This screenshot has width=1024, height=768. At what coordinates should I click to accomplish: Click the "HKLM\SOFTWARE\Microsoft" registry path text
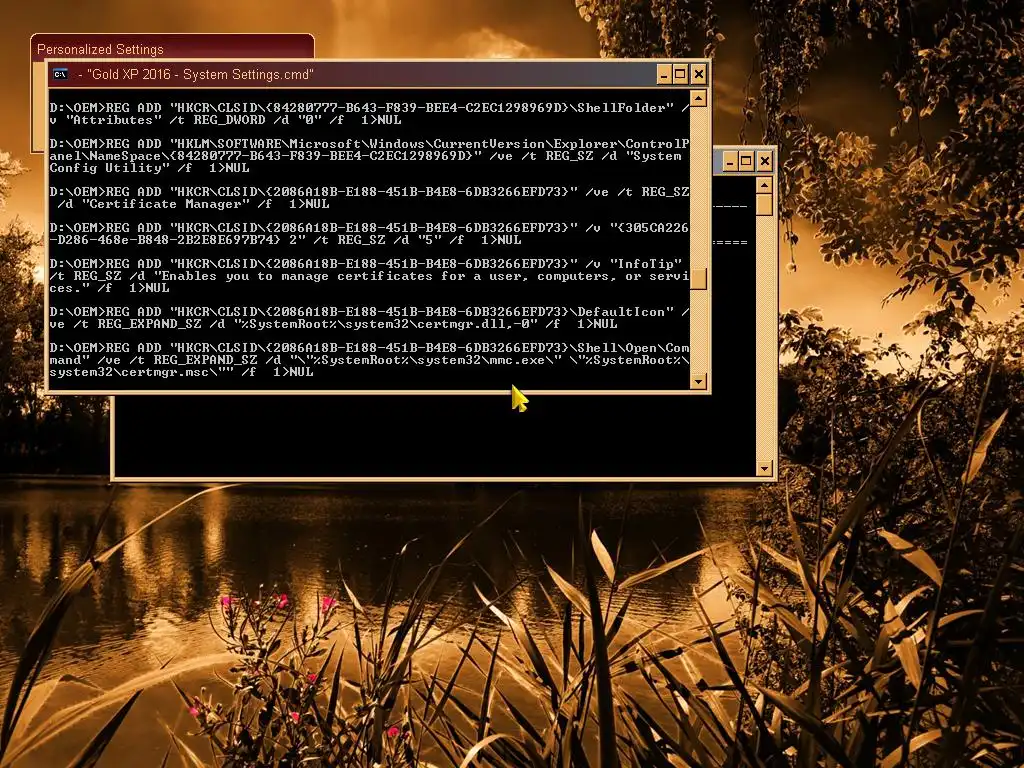pyautogui.click(x=269, y=144)
